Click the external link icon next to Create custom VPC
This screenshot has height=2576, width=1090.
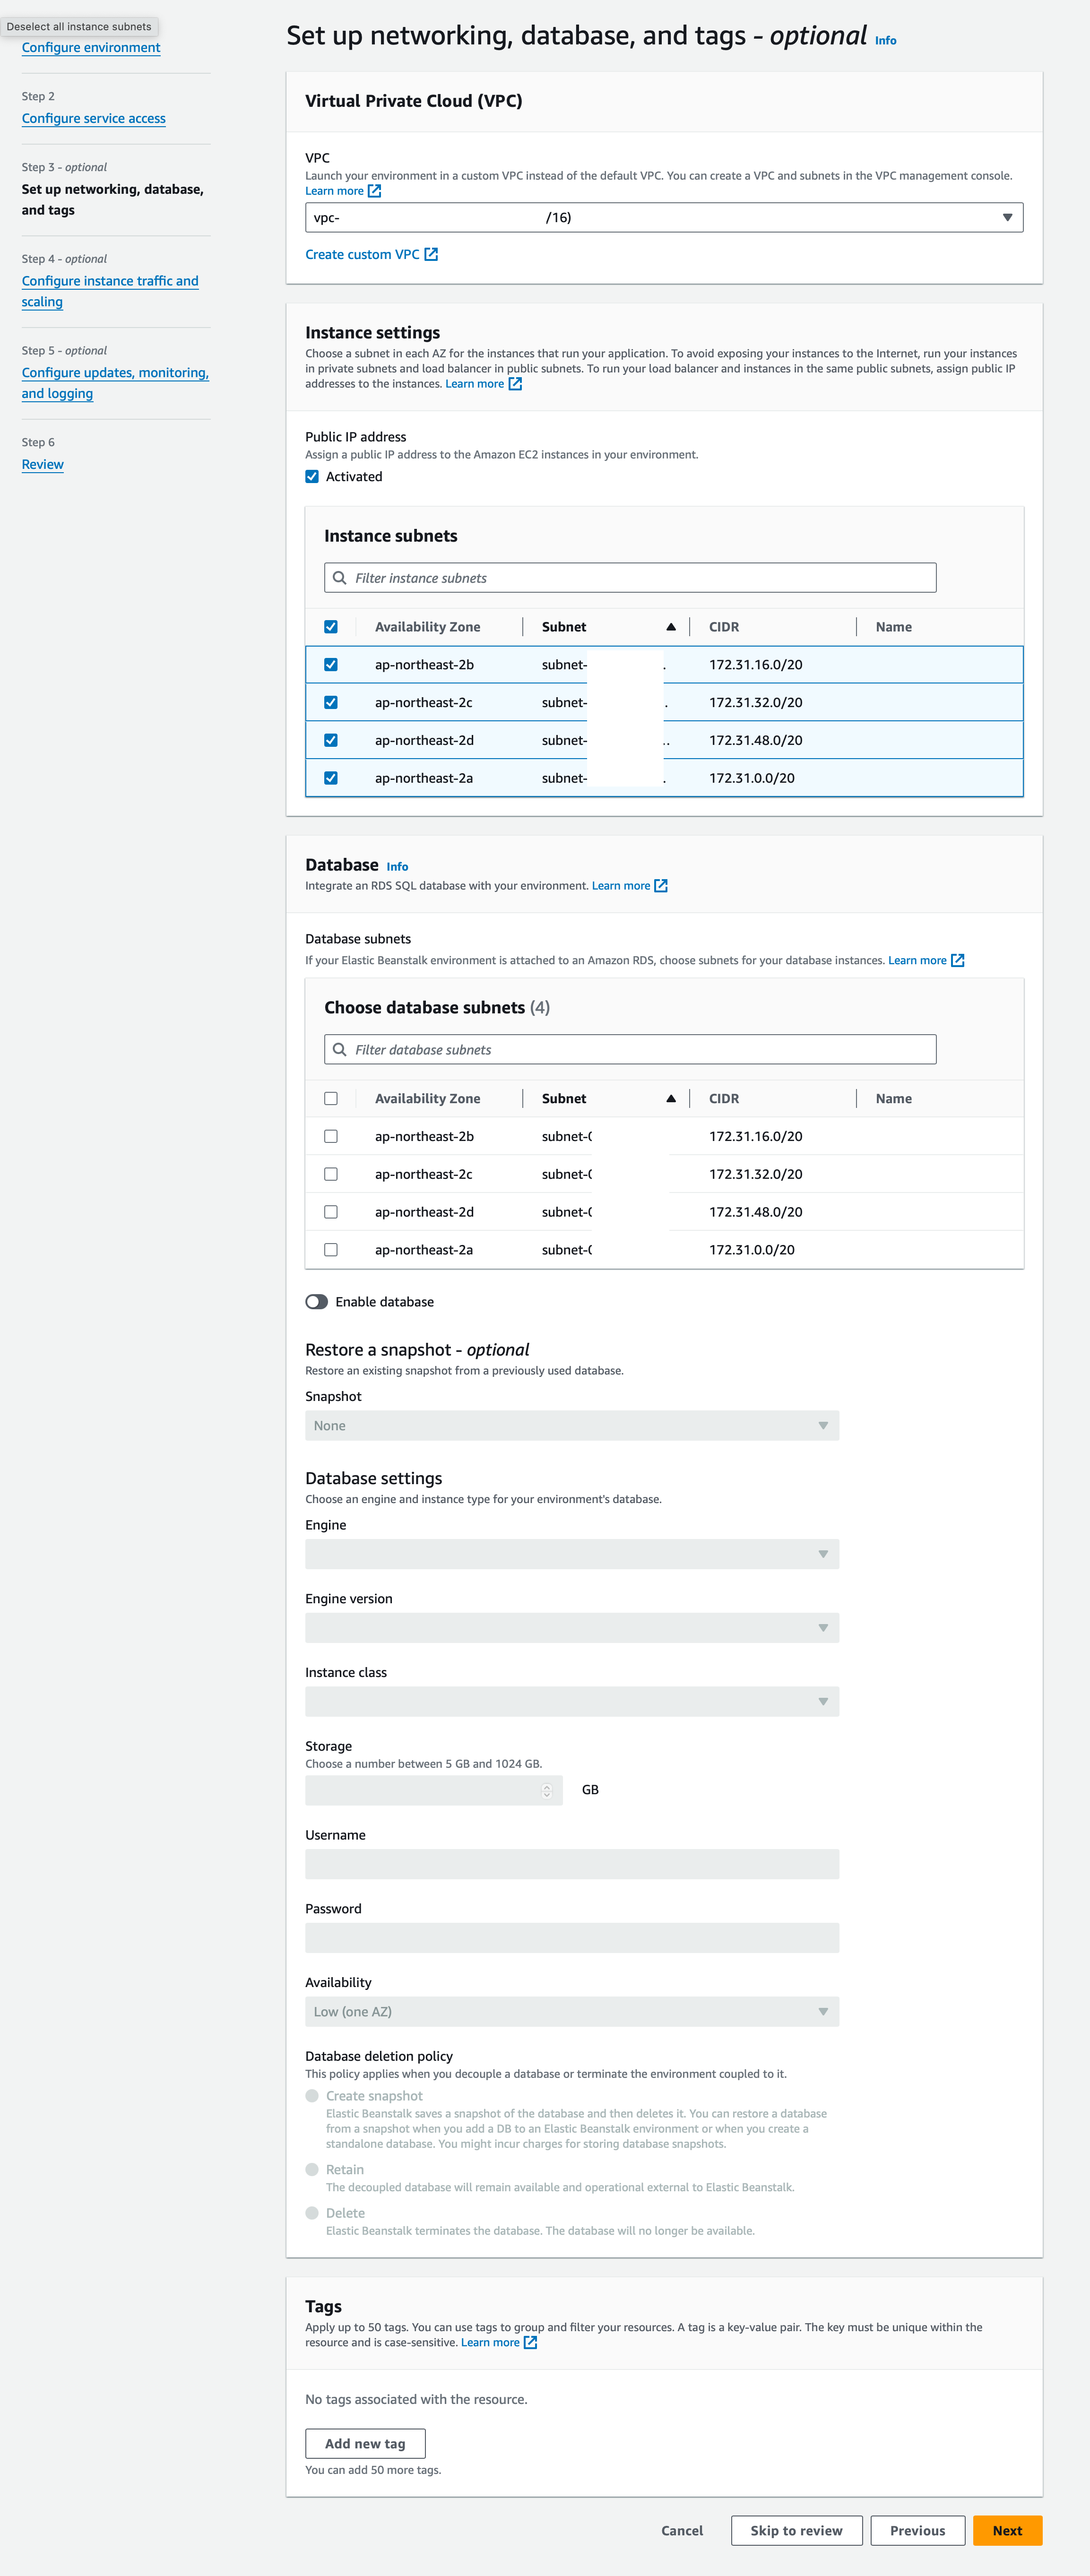431,255
